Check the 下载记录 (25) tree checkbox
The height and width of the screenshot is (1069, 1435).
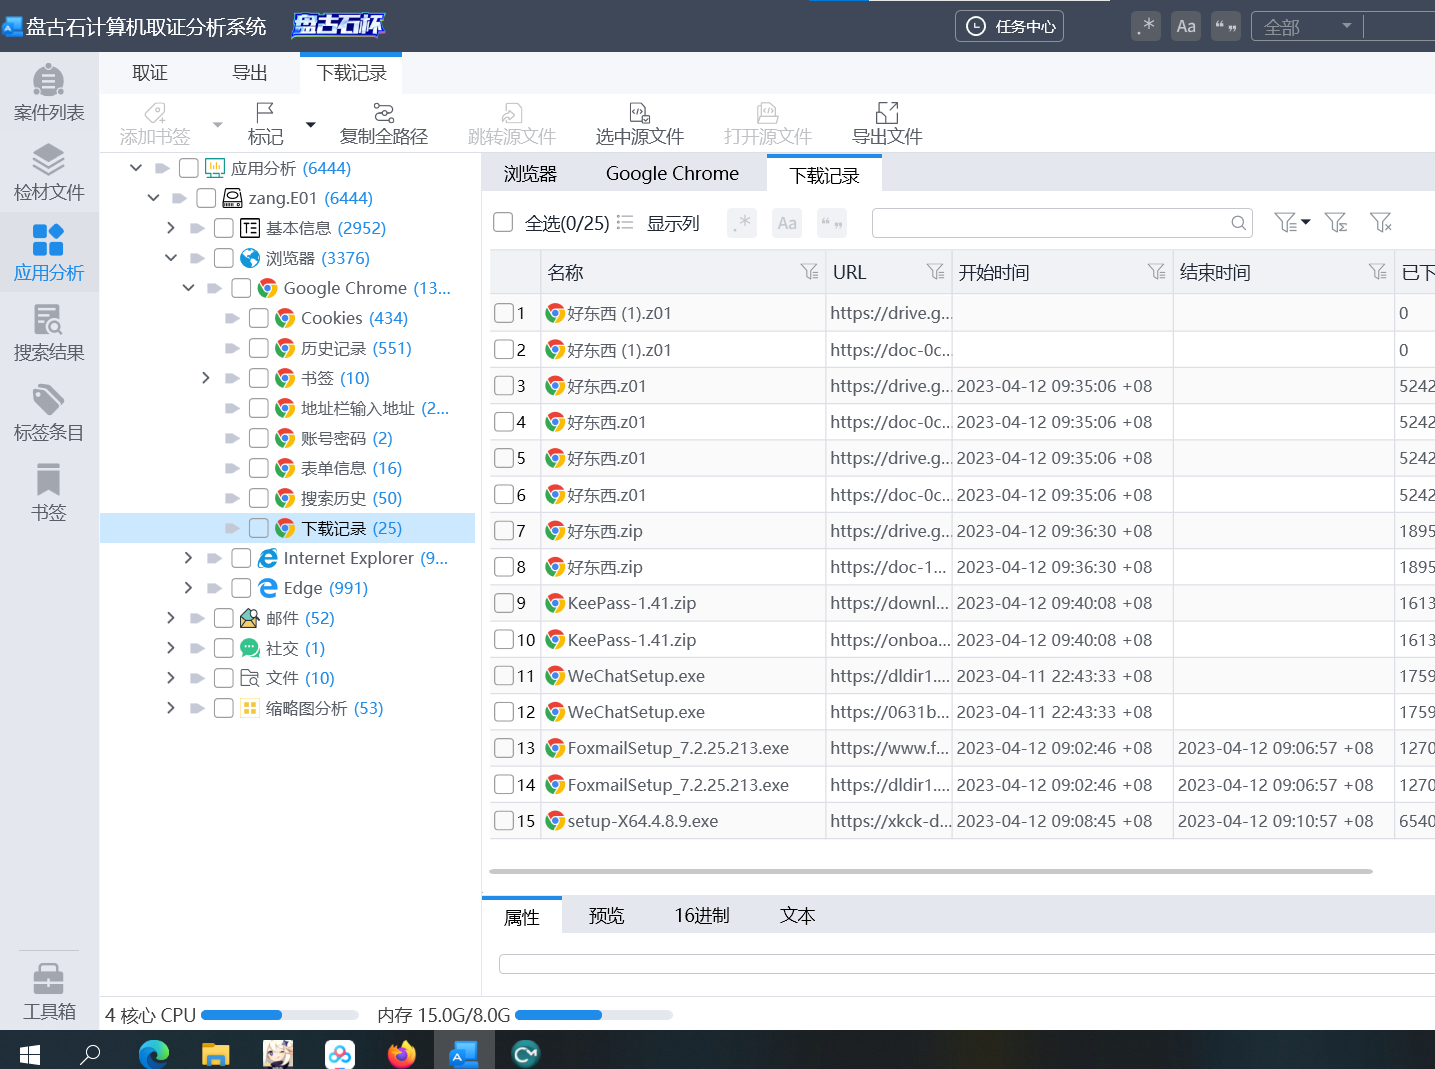click(x=259, y=528)
